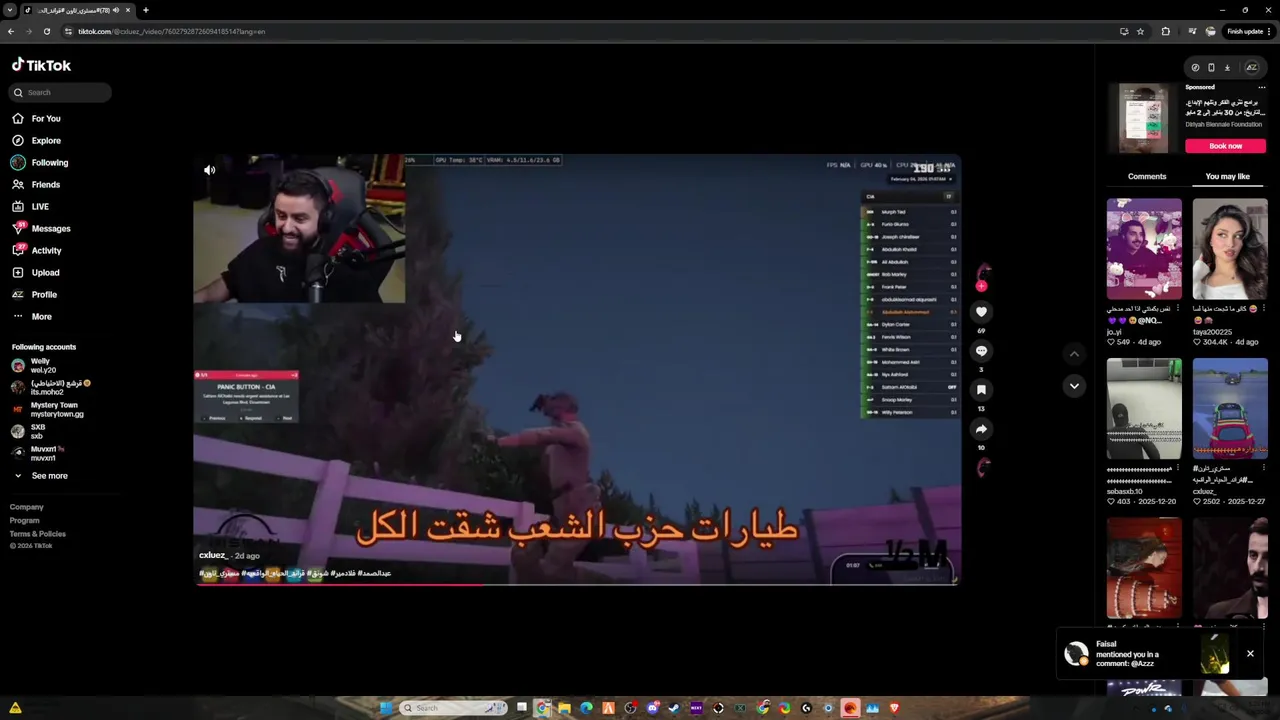1280x720 pixels.
Task: Focus the TikTok search field
Action: click(x=61, y=92)
